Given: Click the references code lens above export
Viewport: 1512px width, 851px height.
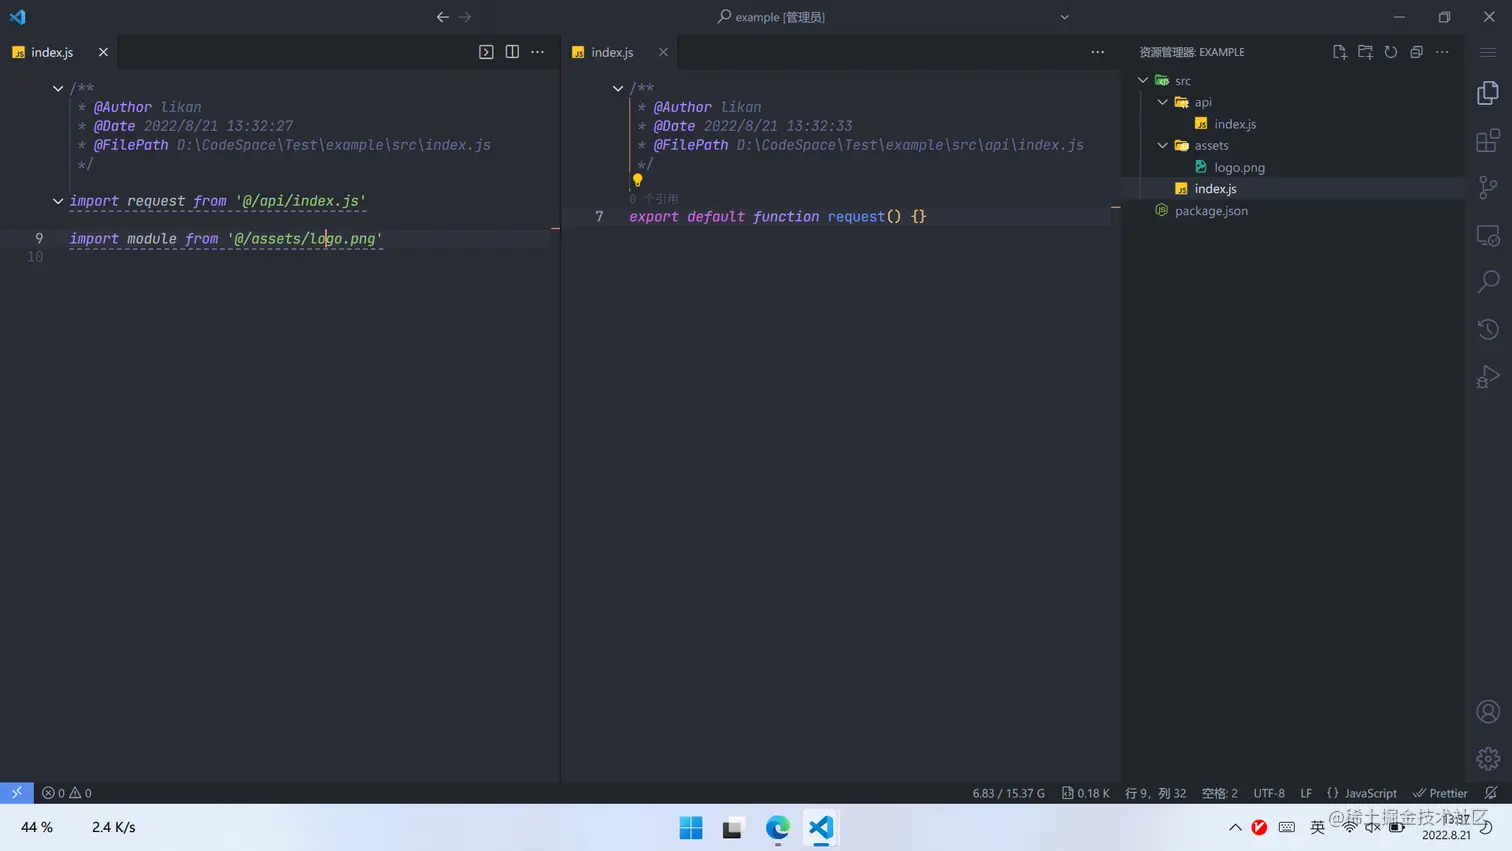Looking at the screenshot, I should tap(654, 199).
